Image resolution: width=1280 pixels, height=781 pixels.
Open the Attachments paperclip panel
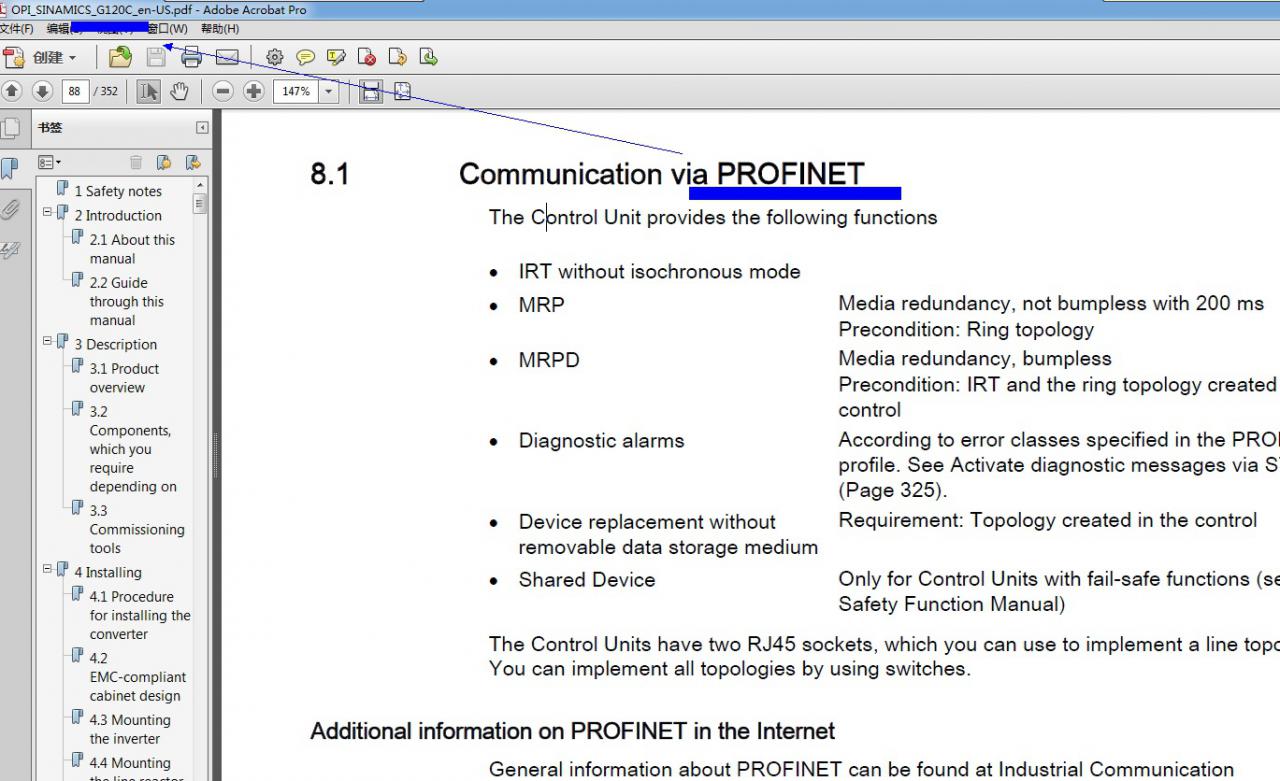click(10, 209)
